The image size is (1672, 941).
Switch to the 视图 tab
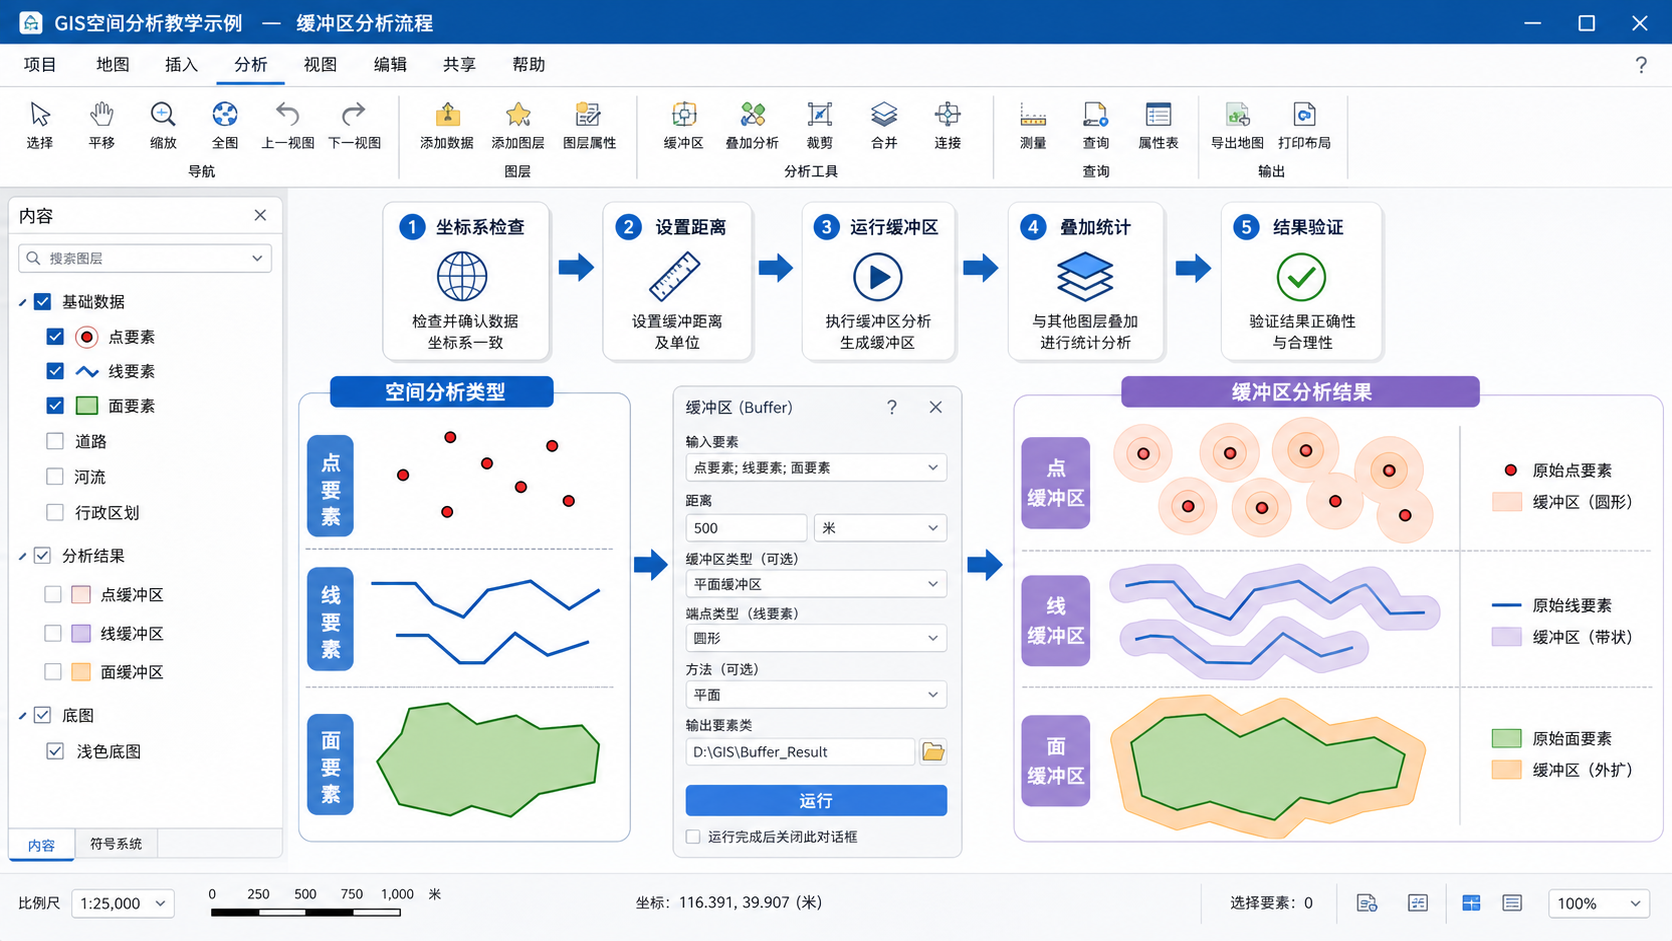click(320, 65)
